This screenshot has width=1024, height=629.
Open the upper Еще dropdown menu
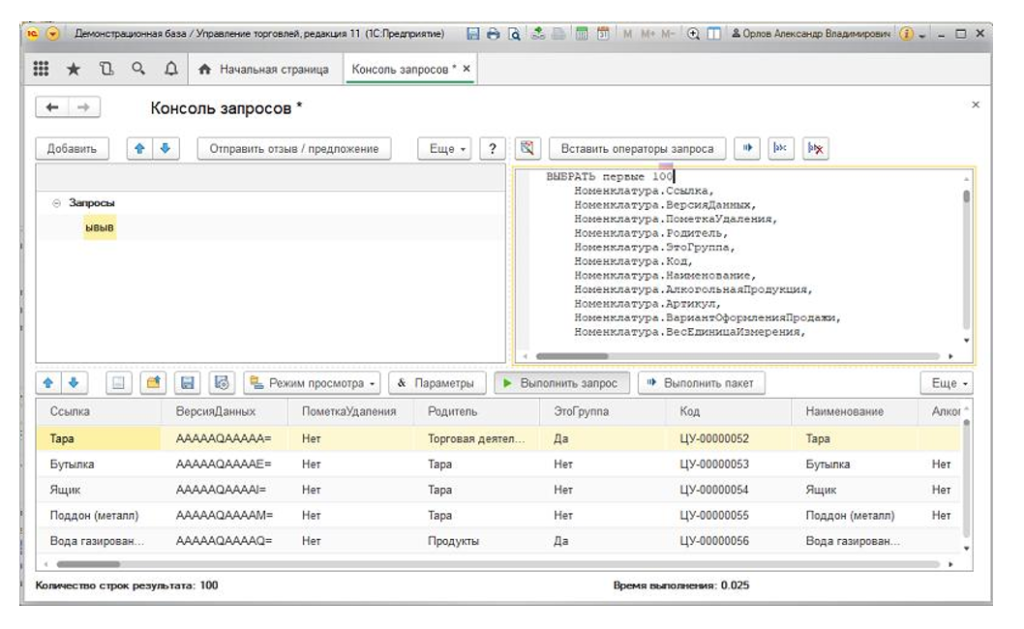point(447,149)
